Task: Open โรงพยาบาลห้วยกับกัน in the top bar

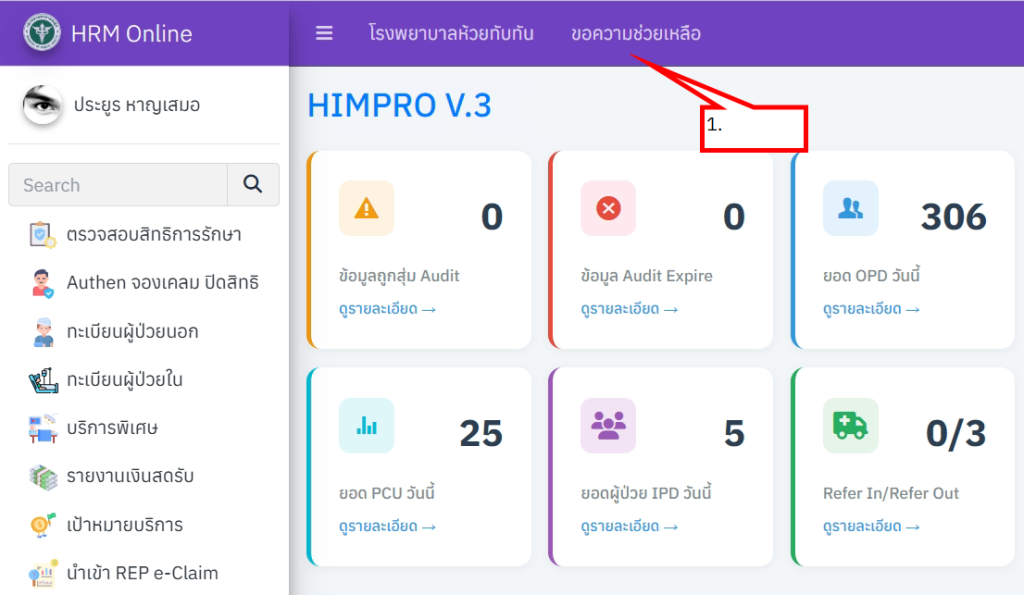Action: tap(451, 33)
